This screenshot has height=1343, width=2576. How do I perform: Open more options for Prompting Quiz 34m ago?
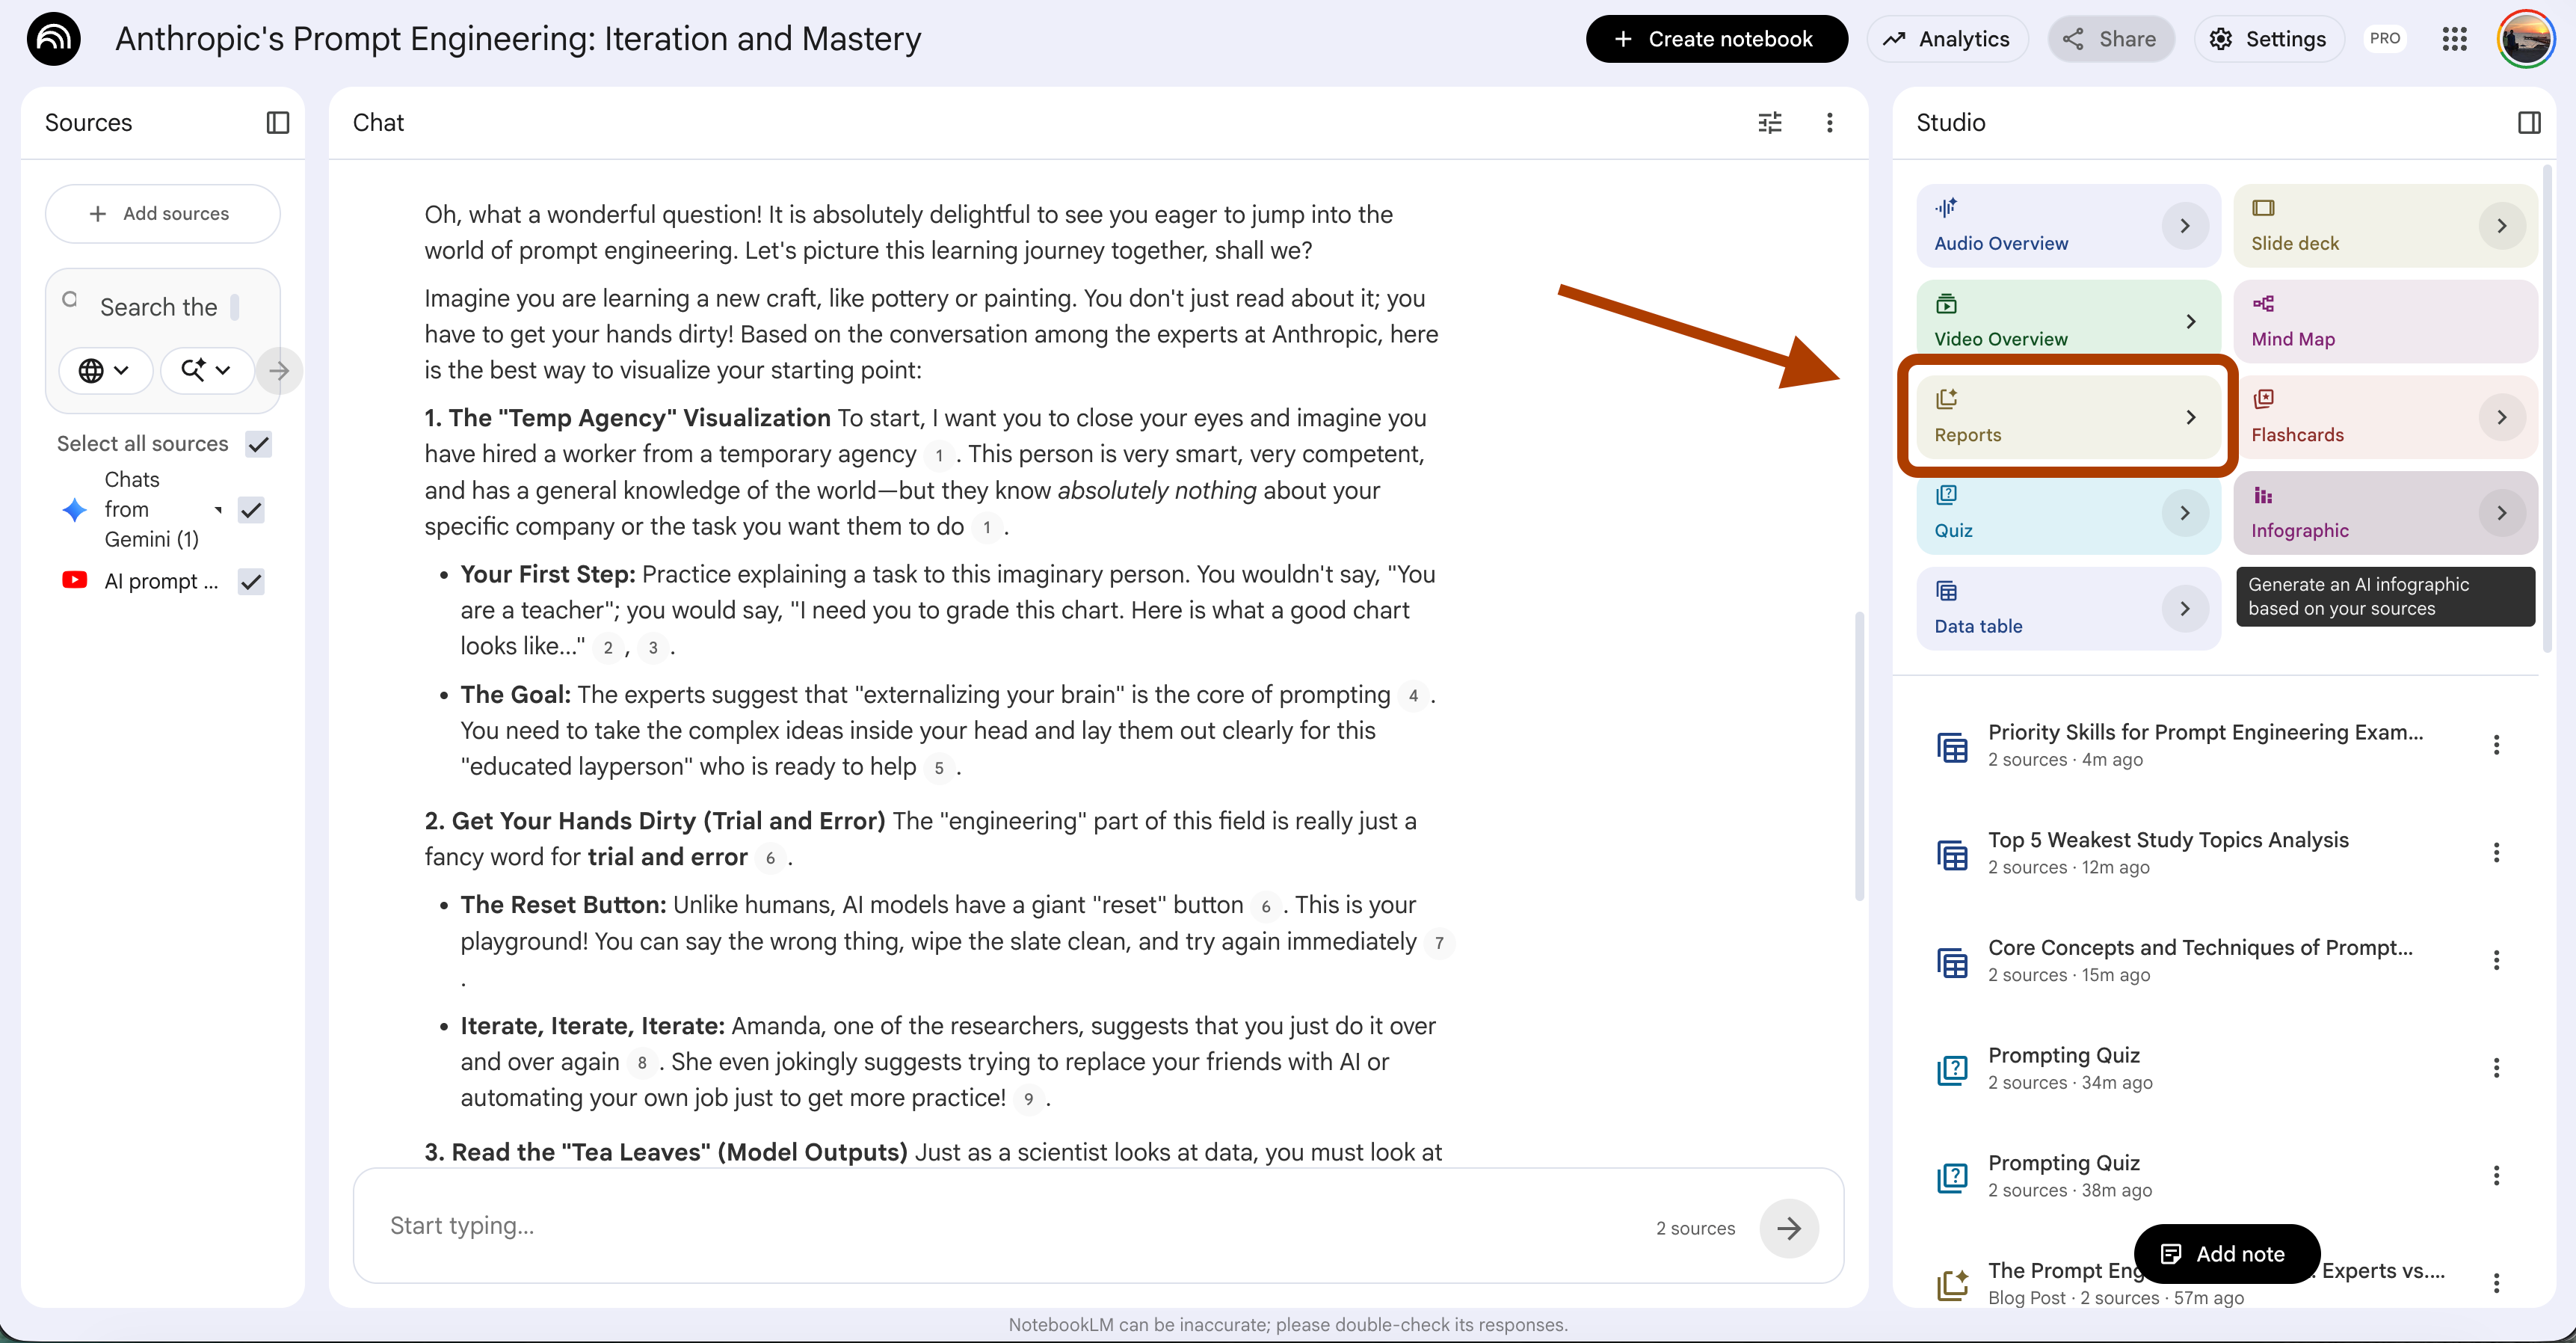point(2496,1067)
